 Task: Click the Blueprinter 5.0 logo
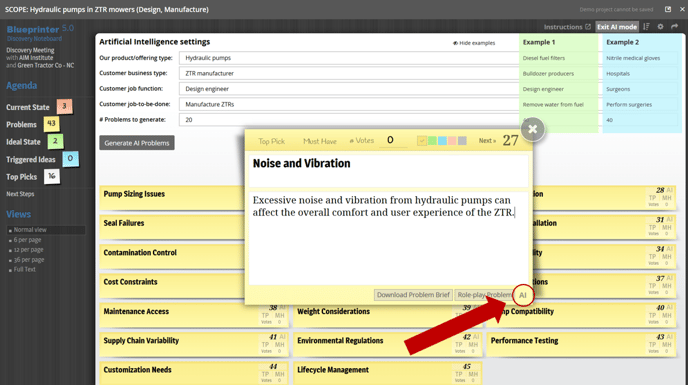click(x=40, y=29)
